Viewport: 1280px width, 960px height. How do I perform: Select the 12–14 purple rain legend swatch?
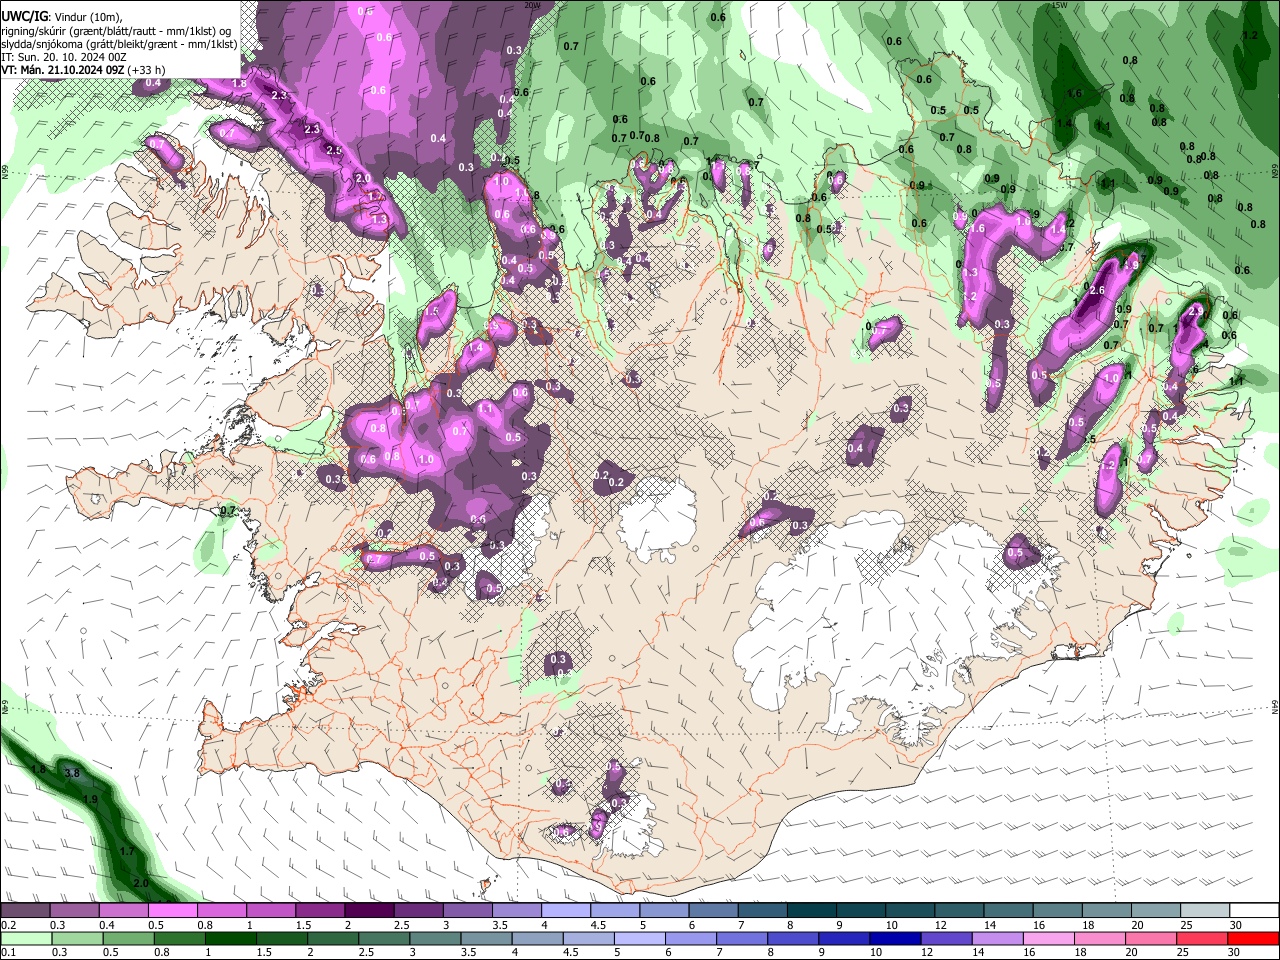[x=947, y=939]
